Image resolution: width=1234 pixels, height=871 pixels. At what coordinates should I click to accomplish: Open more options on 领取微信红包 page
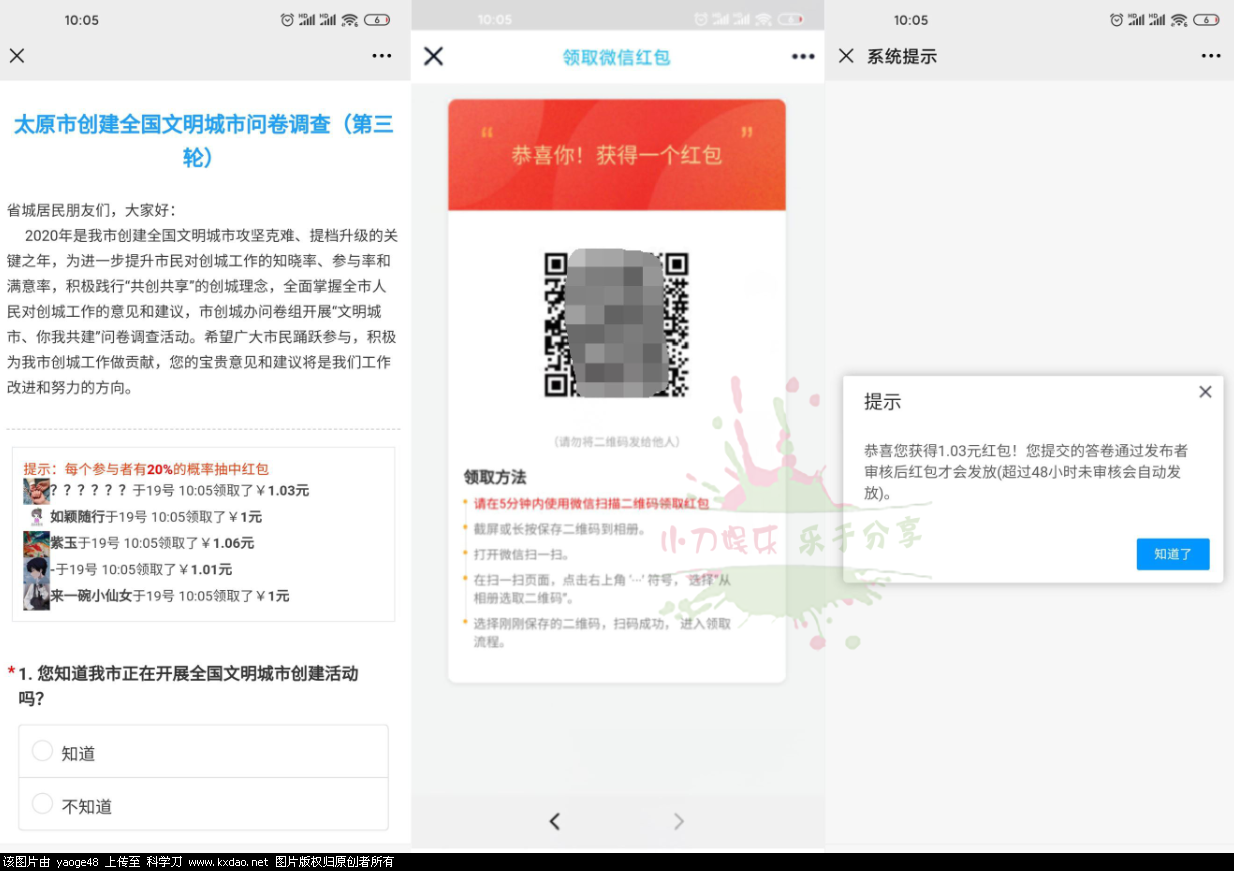click(803, 57)
